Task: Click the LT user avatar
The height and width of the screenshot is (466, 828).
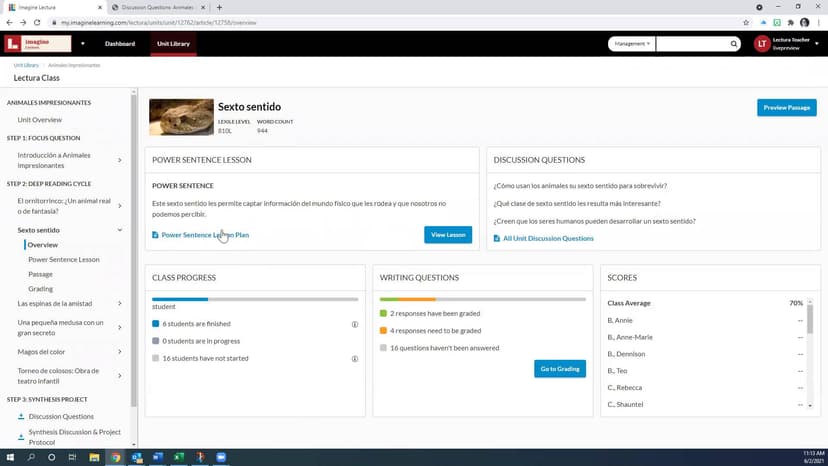Action: (762, 44)
